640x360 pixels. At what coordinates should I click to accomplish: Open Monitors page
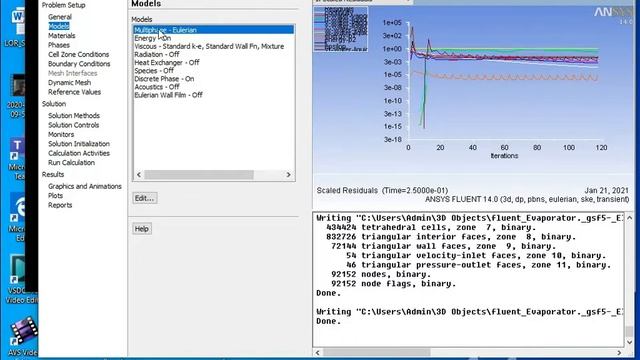click(x=61, y=134)
